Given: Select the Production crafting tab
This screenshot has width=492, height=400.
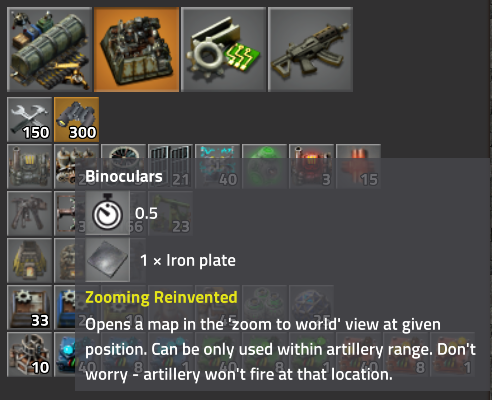Looking at the screenshot, I should point(136,49).
